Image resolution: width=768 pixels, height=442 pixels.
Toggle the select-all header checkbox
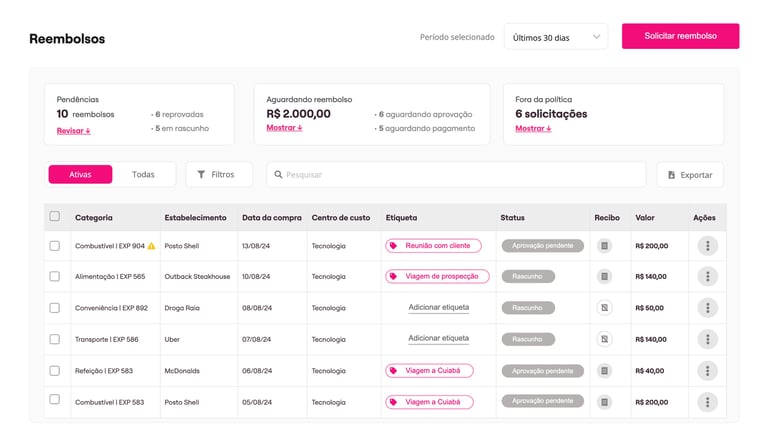pos(55,217)
